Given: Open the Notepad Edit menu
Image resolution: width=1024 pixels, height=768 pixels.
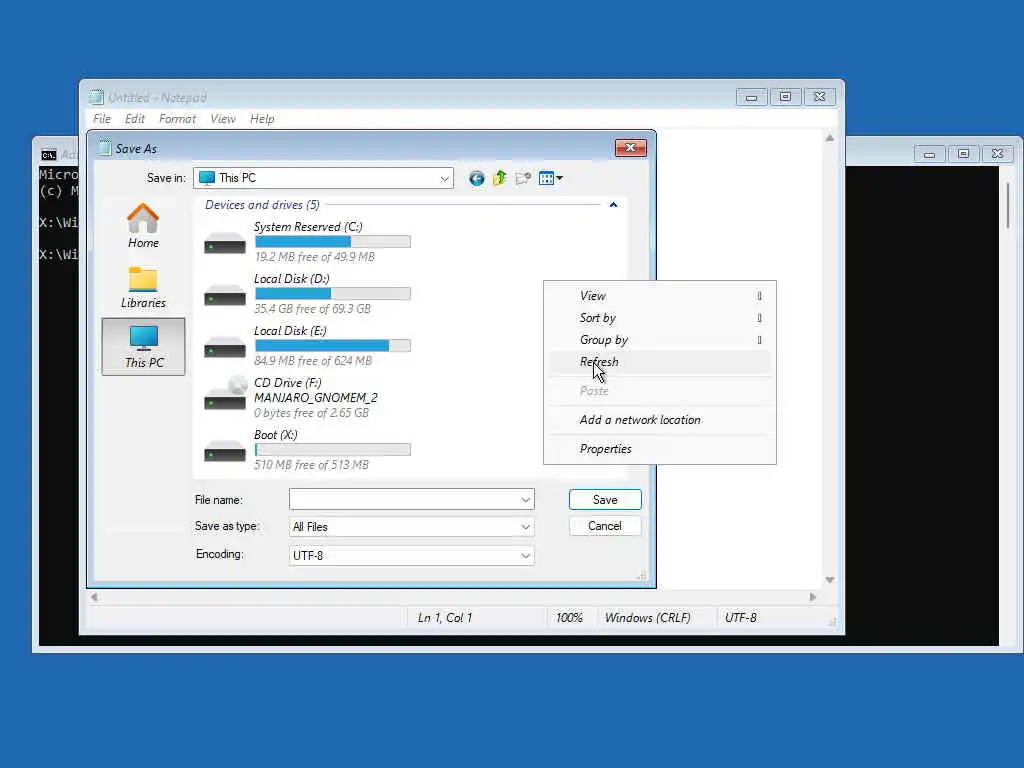Looking at the screenshot, I should [x=135, y=119].
